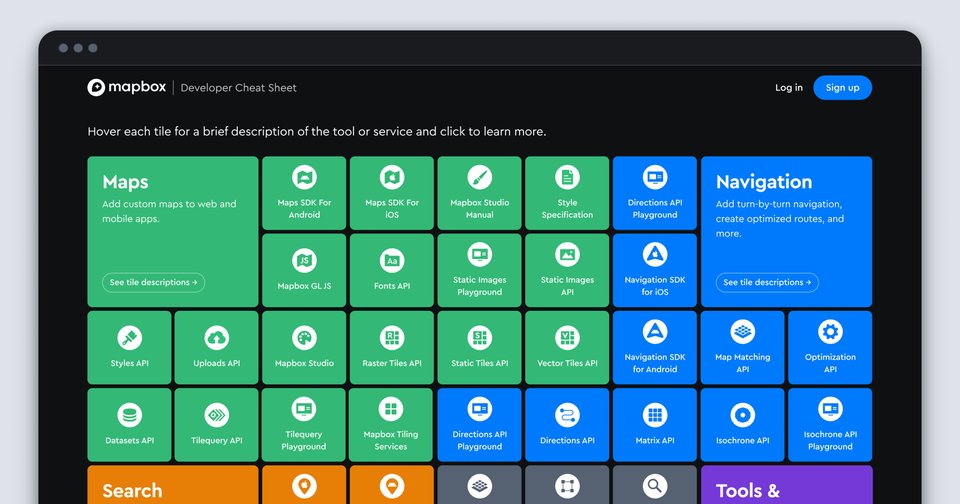Image resolution: width=960 pixels, height=504 pixels.
Task: Select the Mapbox Studio Manual brush icon
Action: click(479, 178)
